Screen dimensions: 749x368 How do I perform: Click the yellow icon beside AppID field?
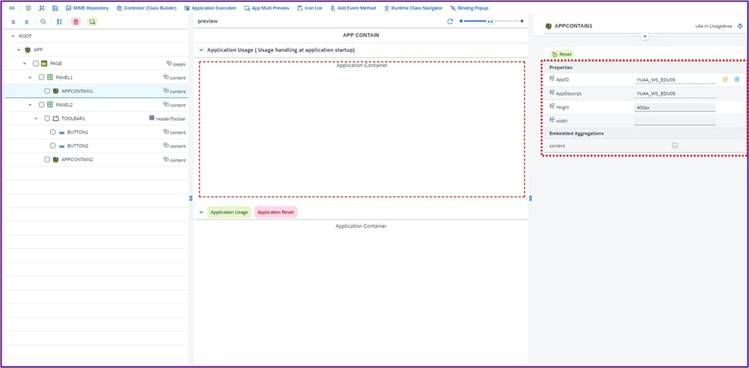[x=725, y=79]
